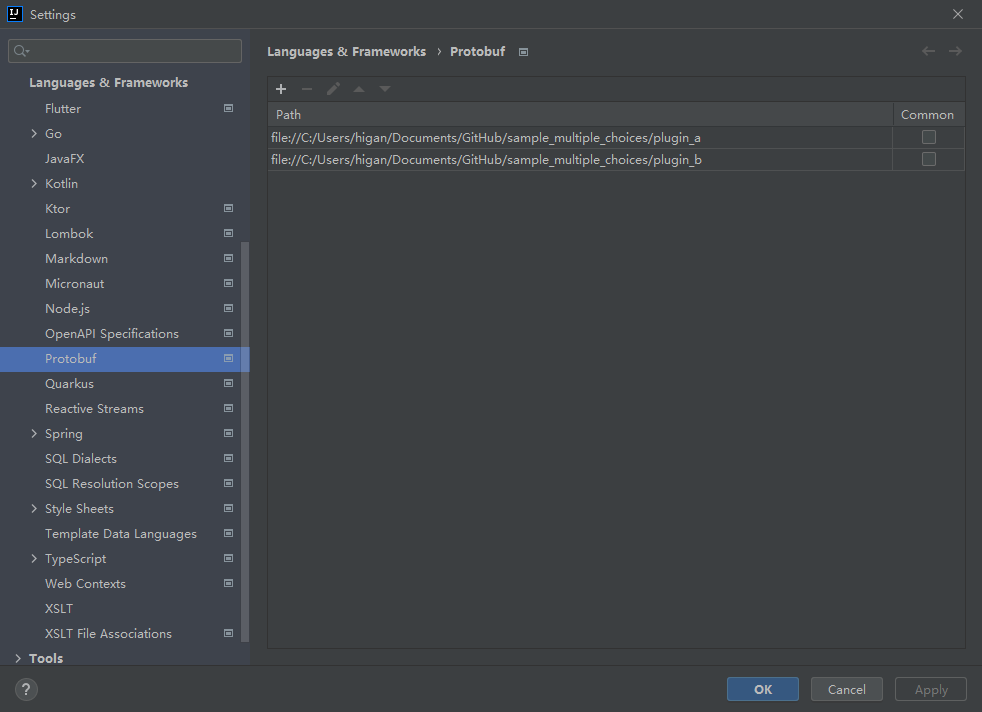Click the page icon next to Markdown
Screen dimensions: 982x712
click(228, 258)
